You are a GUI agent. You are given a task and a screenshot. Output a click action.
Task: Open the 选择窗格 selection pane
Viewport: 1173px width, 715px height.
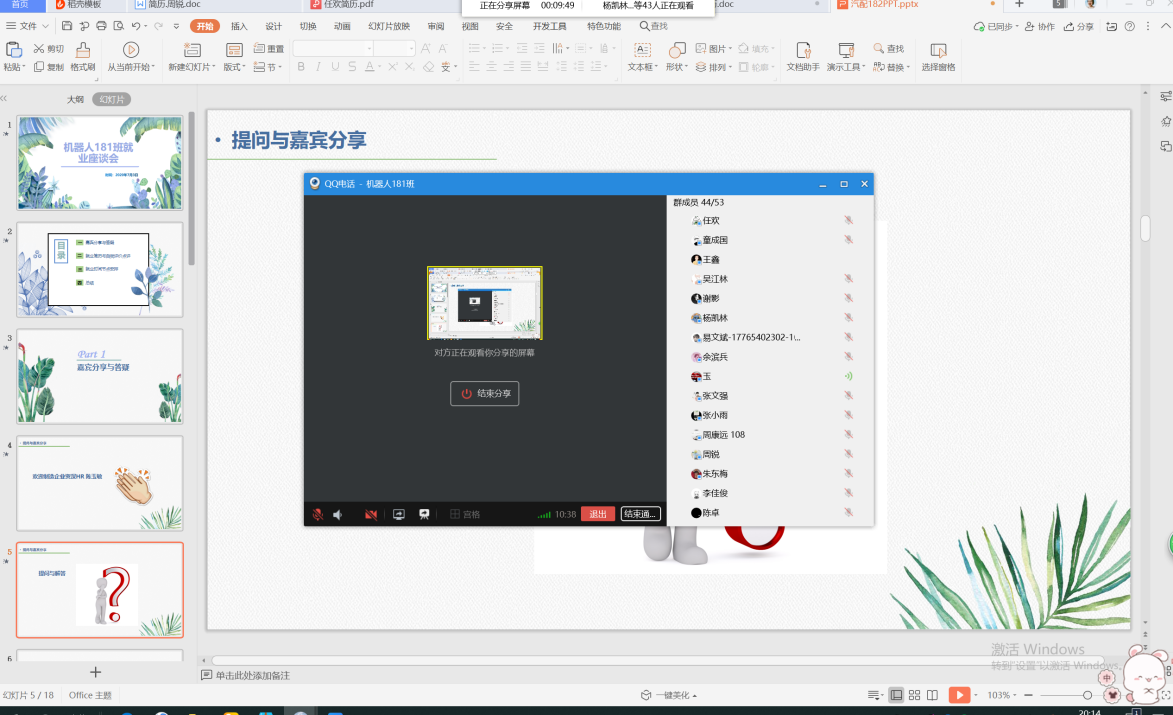[938, 50]
